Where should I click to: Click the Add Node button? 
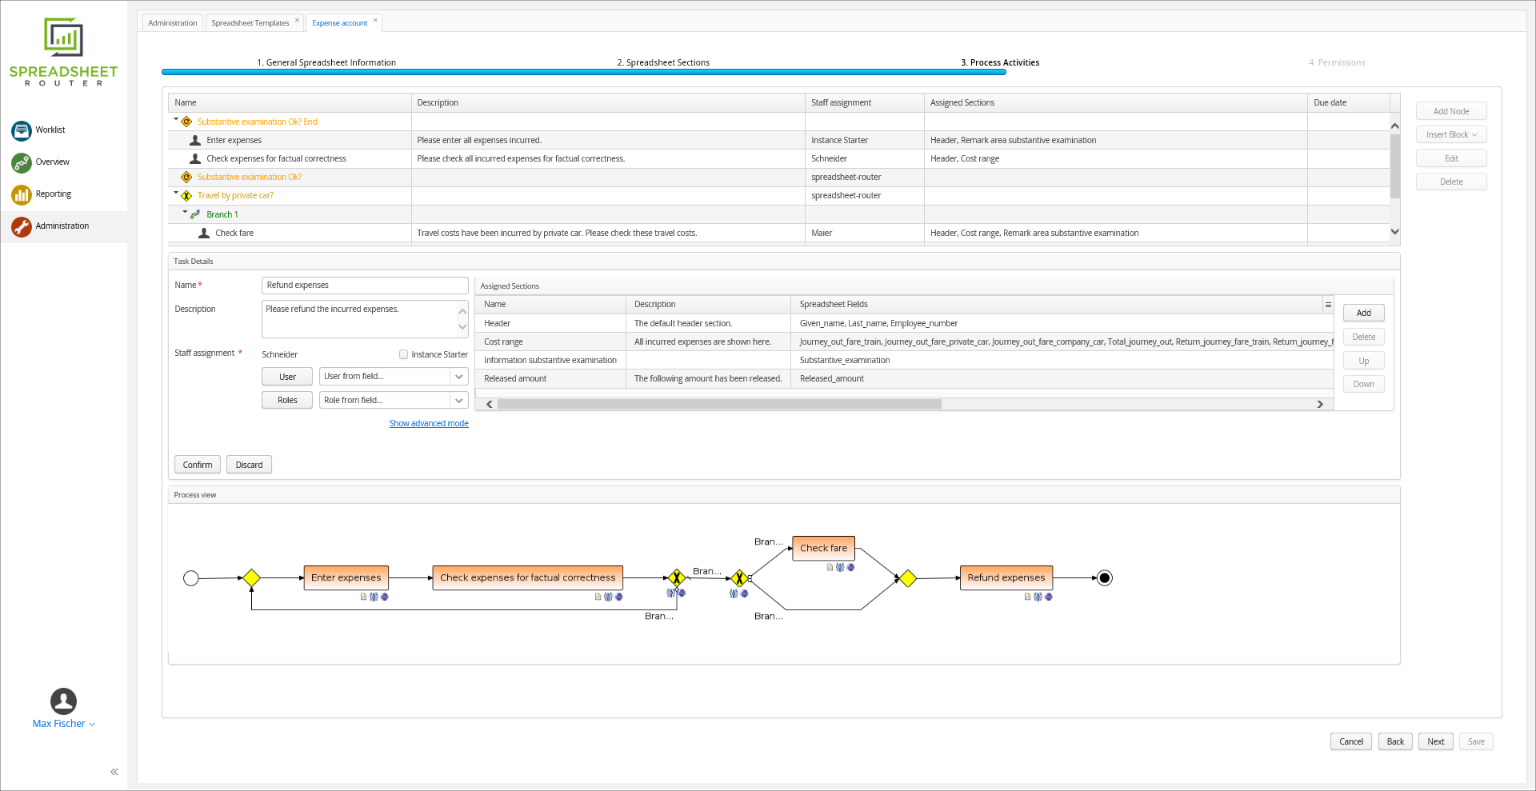(1451, 111)
